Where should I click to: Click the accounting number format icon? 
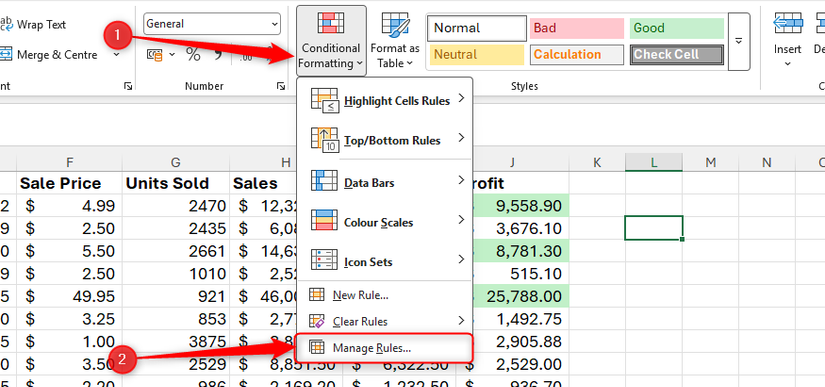155,55
